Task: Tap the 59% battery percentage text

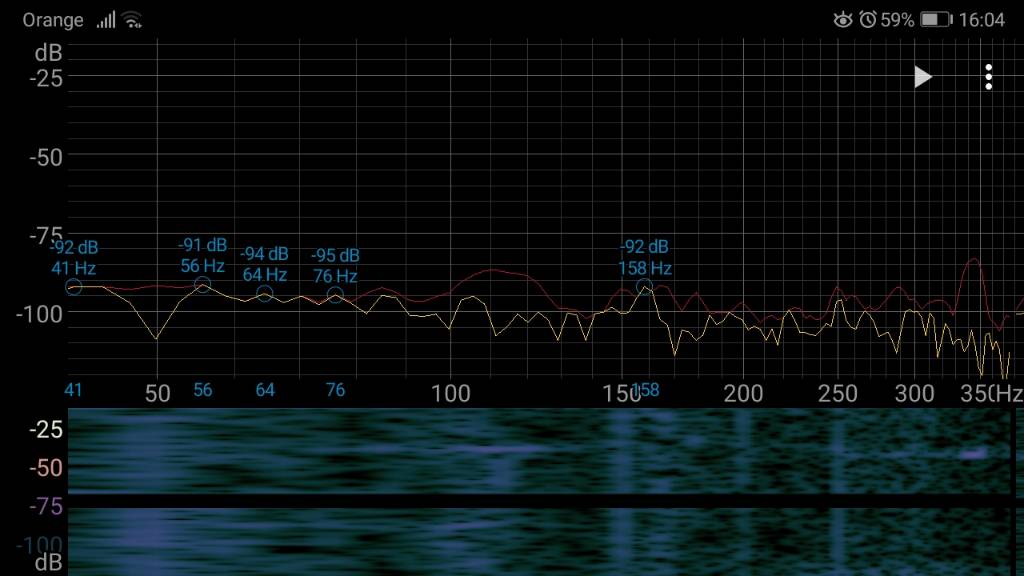Action: click(x=897, y=20)
